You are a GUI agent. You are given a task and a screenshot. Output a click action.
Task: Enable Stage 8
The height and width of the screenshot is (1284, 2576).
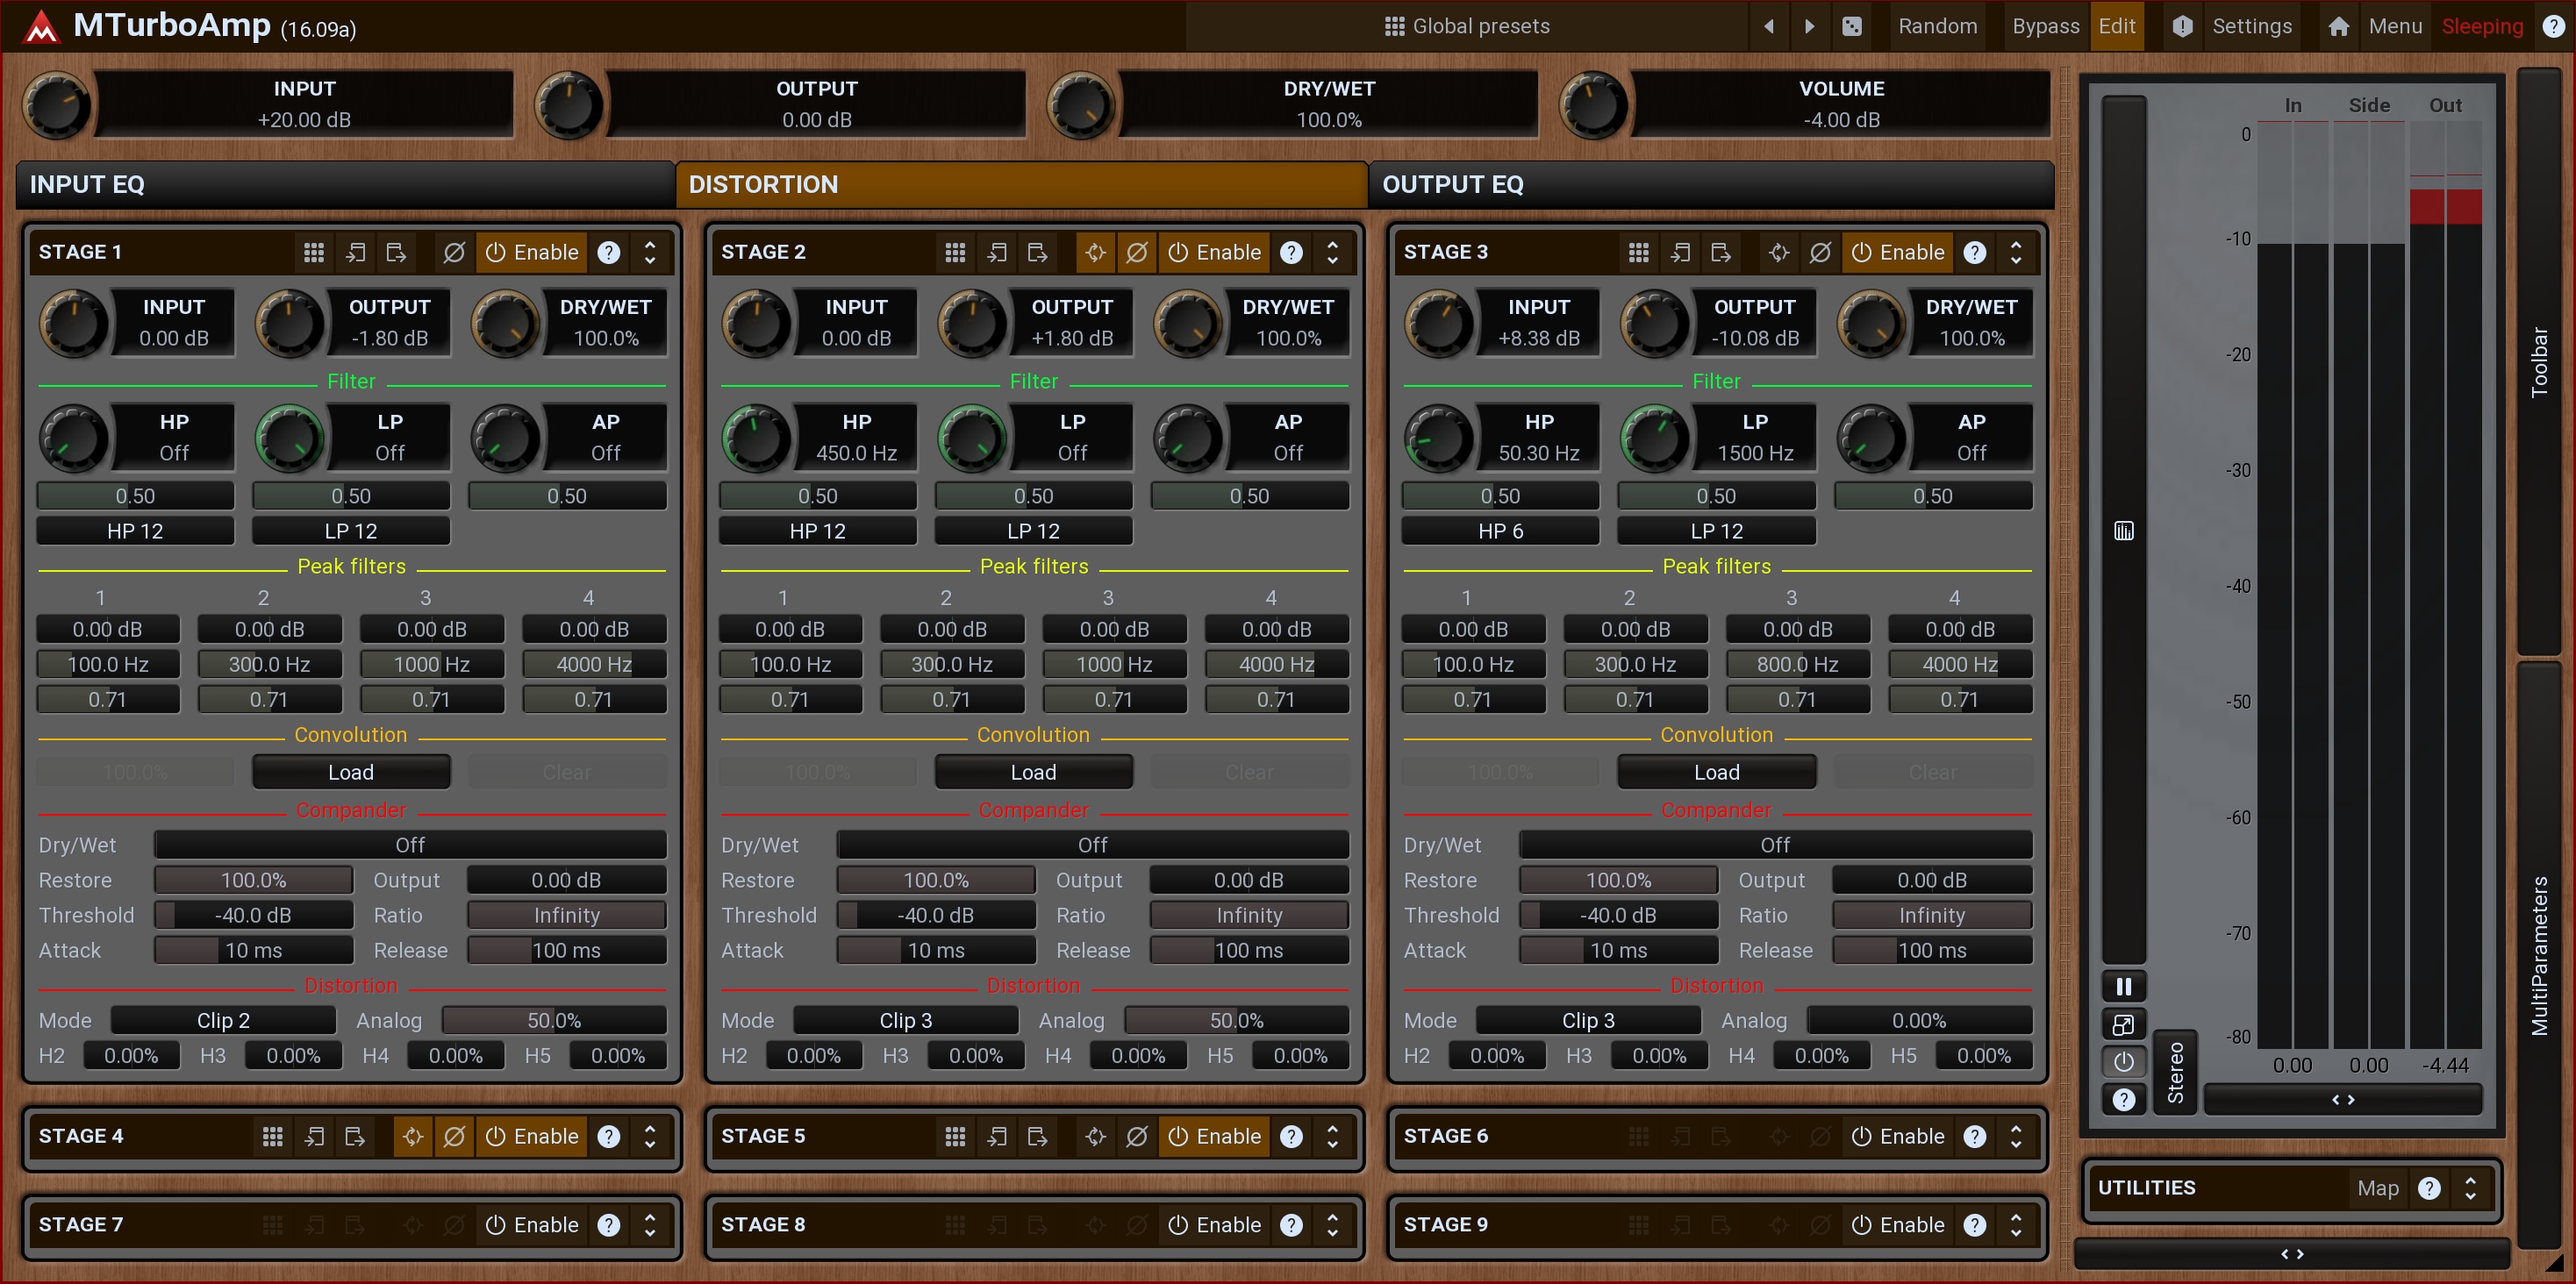(x=1215, y=1225)
